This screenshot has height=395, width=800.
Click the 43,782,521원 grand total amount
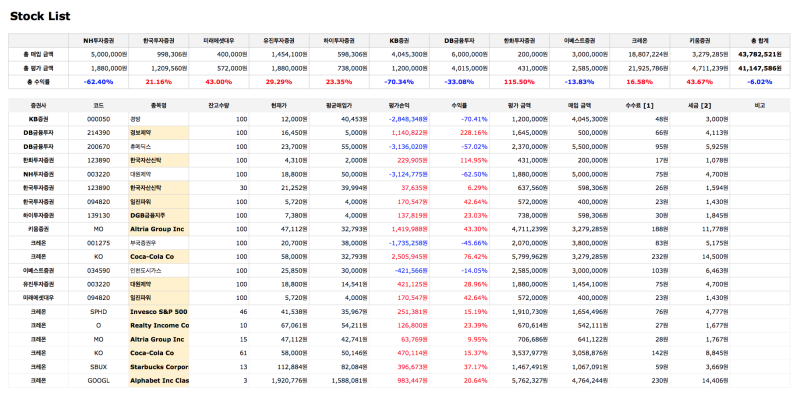(x=760, y=54)
